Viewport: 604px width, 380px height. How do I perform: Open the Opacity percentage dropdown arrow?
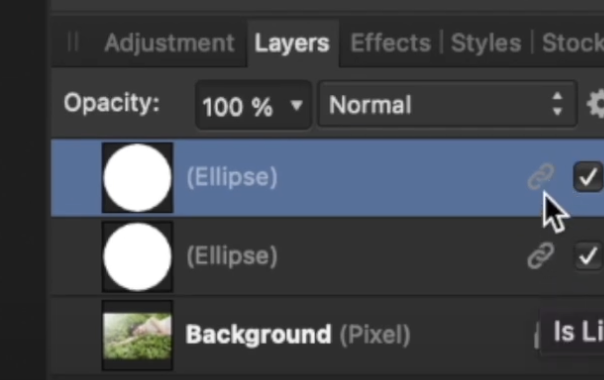[296, 105]
